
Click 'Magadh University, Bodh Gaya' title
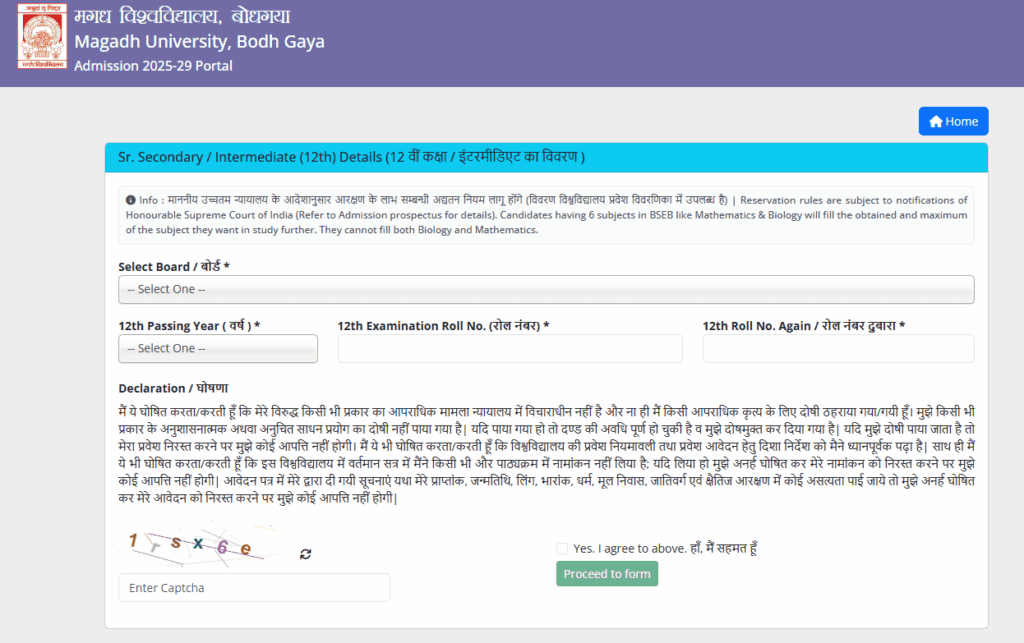point(199,41)
